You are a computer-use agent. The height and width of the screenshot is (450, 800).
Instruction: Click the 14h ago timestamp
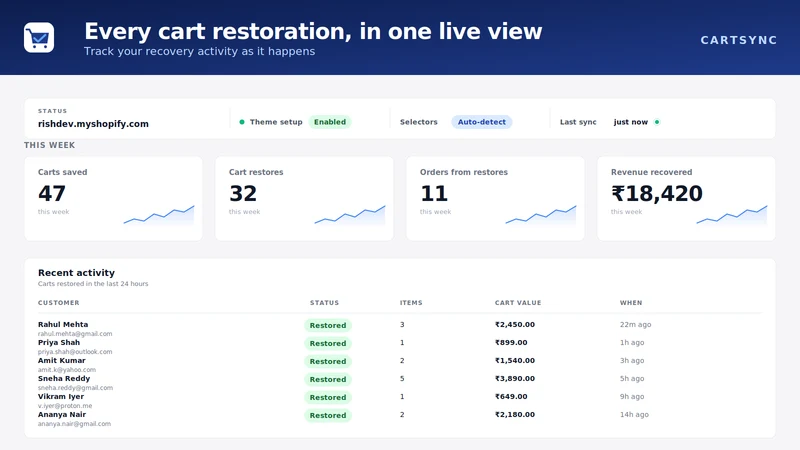[634, 414]
